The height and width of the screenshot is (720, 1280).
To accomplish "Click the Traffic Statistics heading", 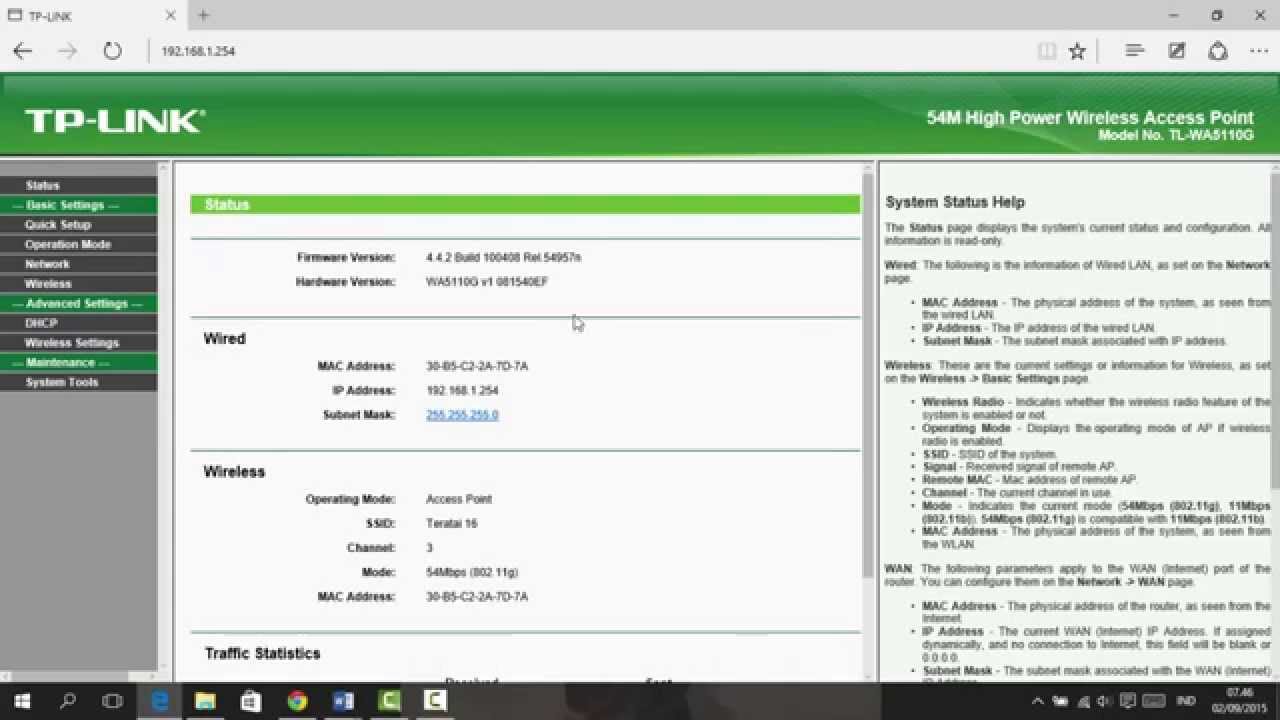I will [x=262, y=653].
